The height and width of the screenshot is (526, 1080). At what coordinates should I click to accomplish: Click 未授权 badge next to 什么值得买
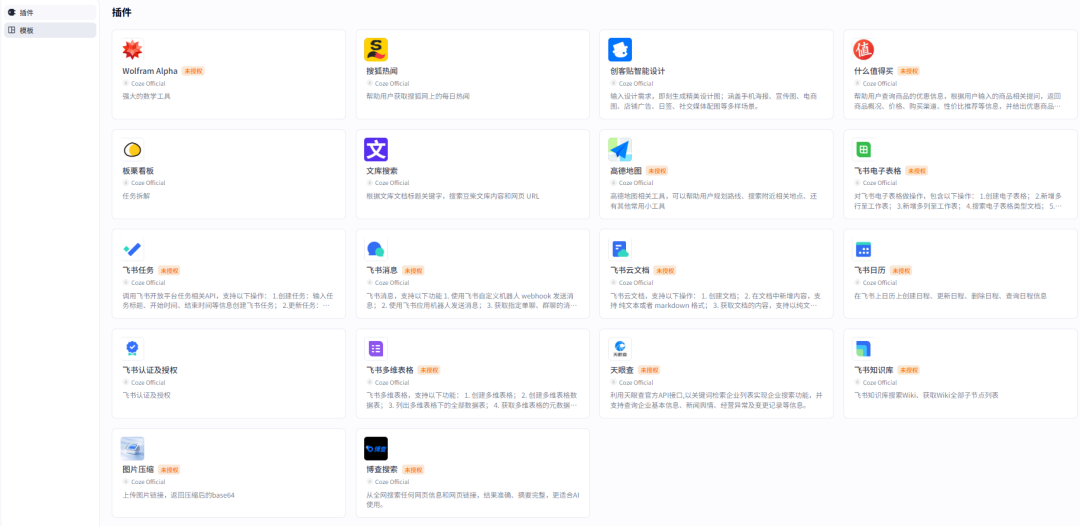pyautogui.click(x=908, y=71)
